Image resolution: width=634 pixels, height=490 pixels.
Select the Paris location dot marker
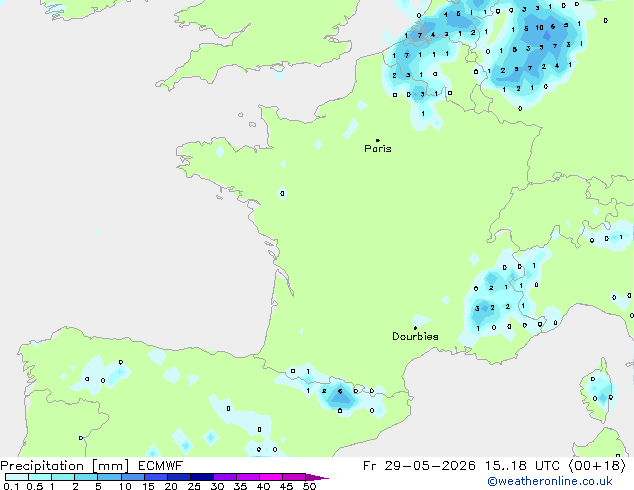[378, 140]
